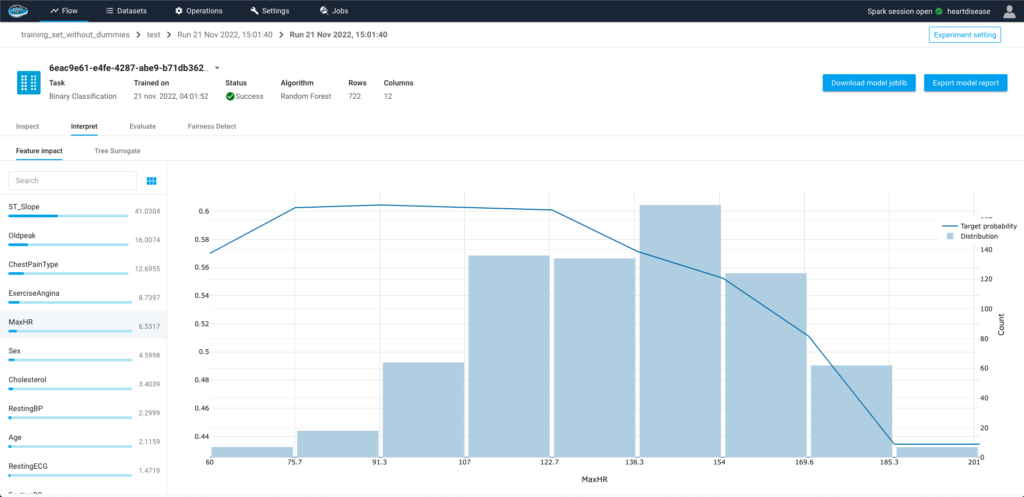
Task: Go to the test breadcrumb
Action: [153, 35]
